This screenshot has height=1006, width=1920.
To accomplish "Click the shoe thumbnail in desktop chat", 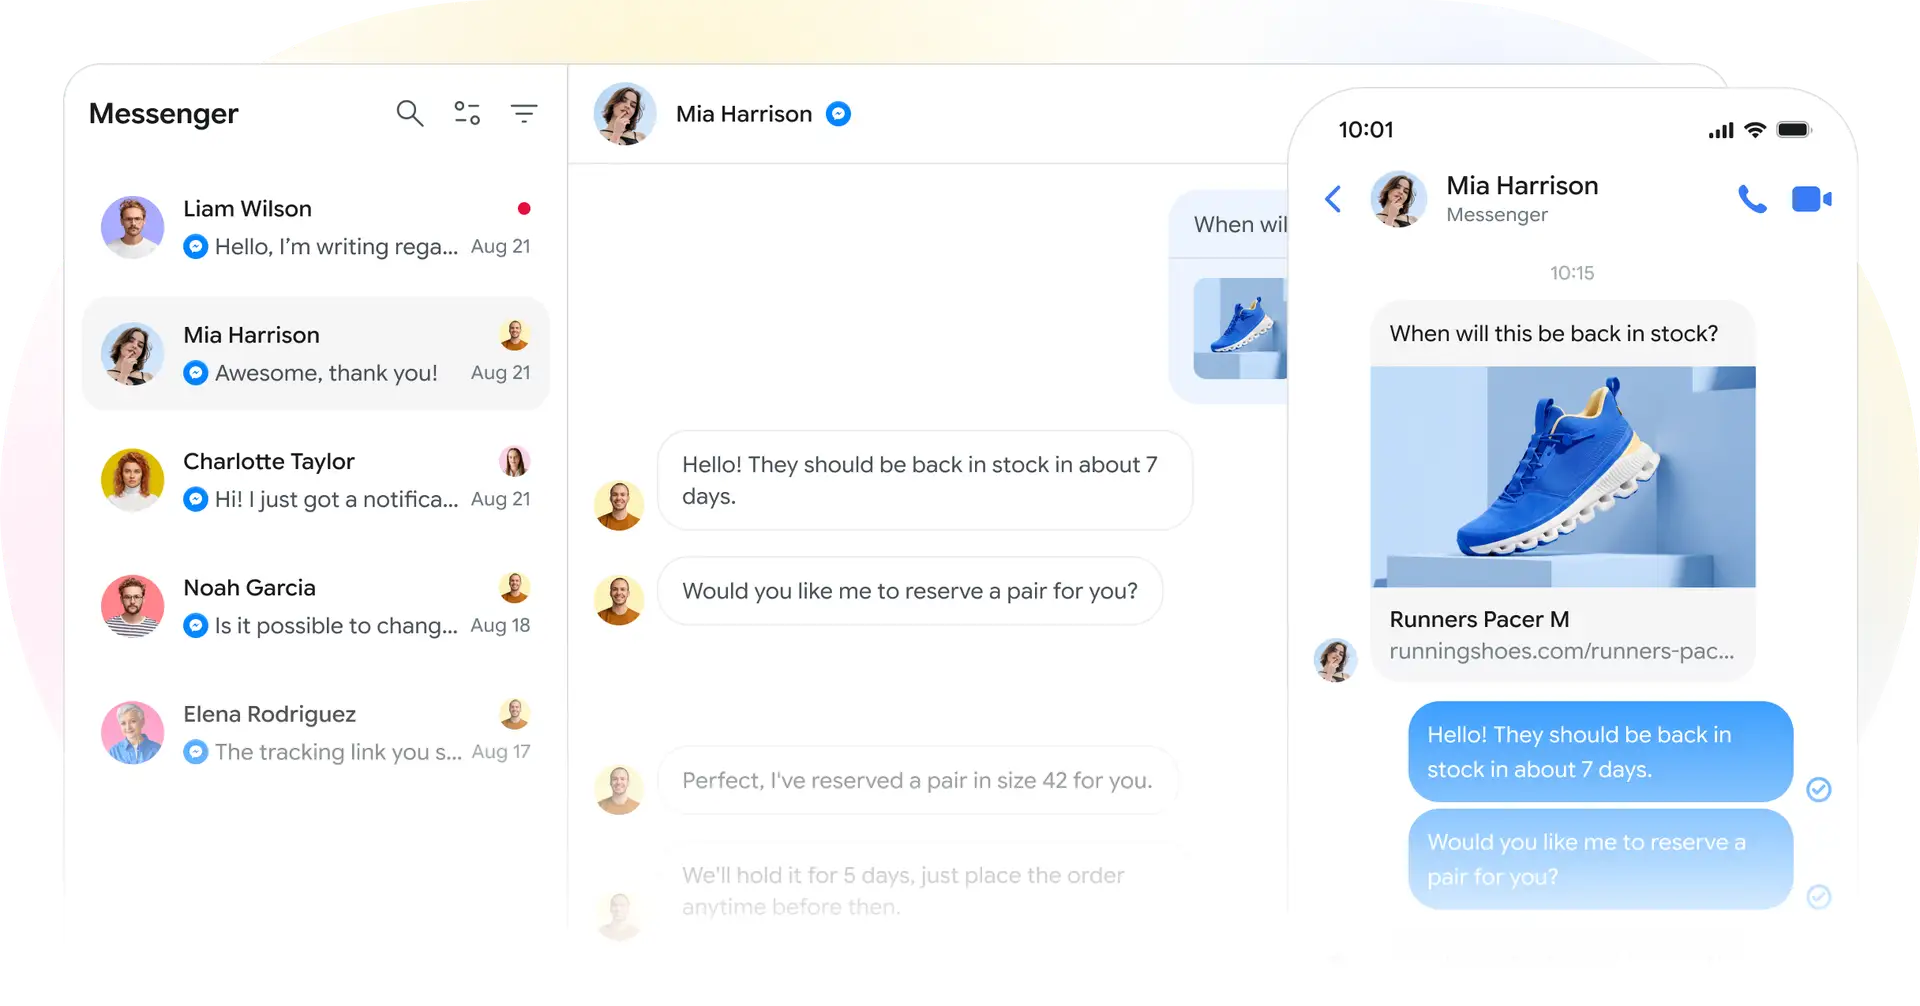I will pos(1240,328).
